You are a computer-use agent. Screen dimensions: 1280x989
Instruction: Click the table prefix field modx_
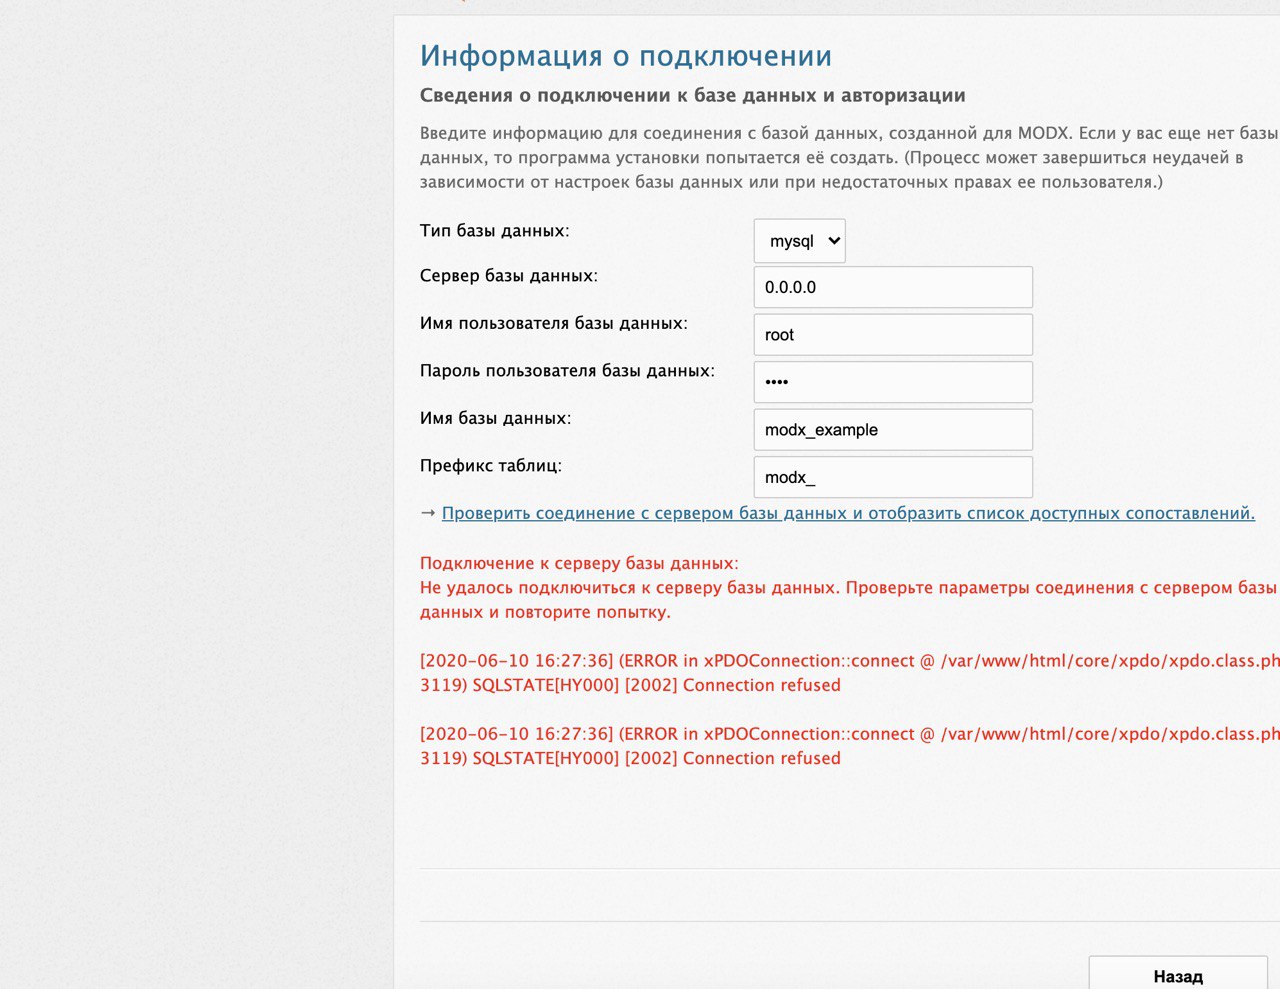[893, 477]
